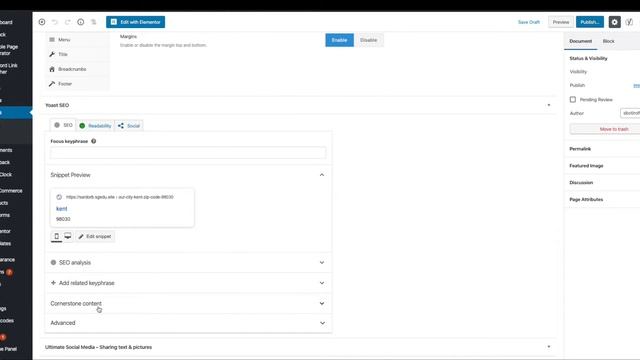The width and height of the screenshot is (640, 360).
Task: Toggle Status & Visibility panel
Action: [602, 58]
